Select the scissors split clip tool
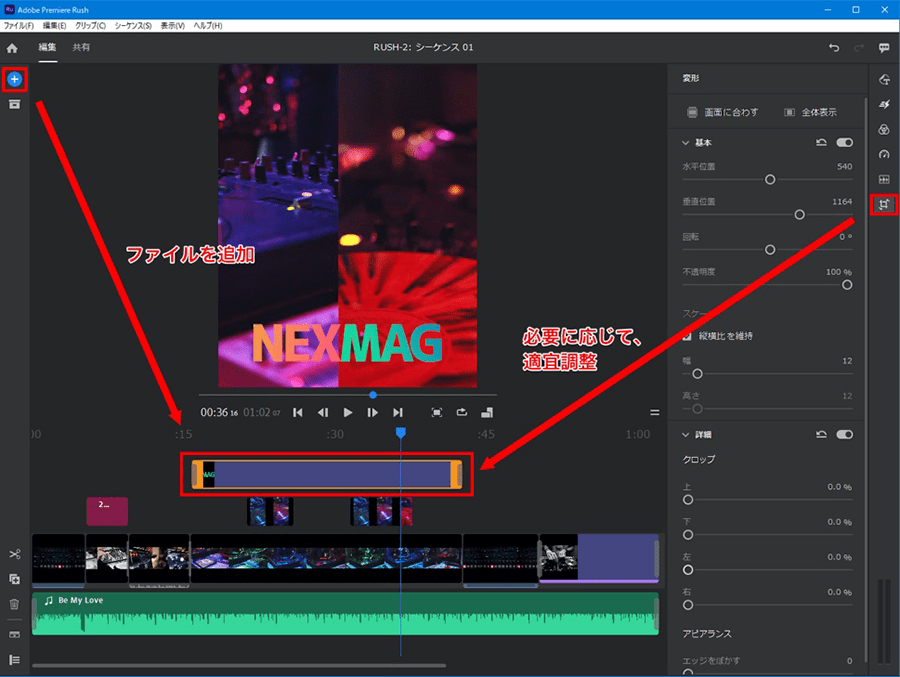900x677 pixels. 14,554
